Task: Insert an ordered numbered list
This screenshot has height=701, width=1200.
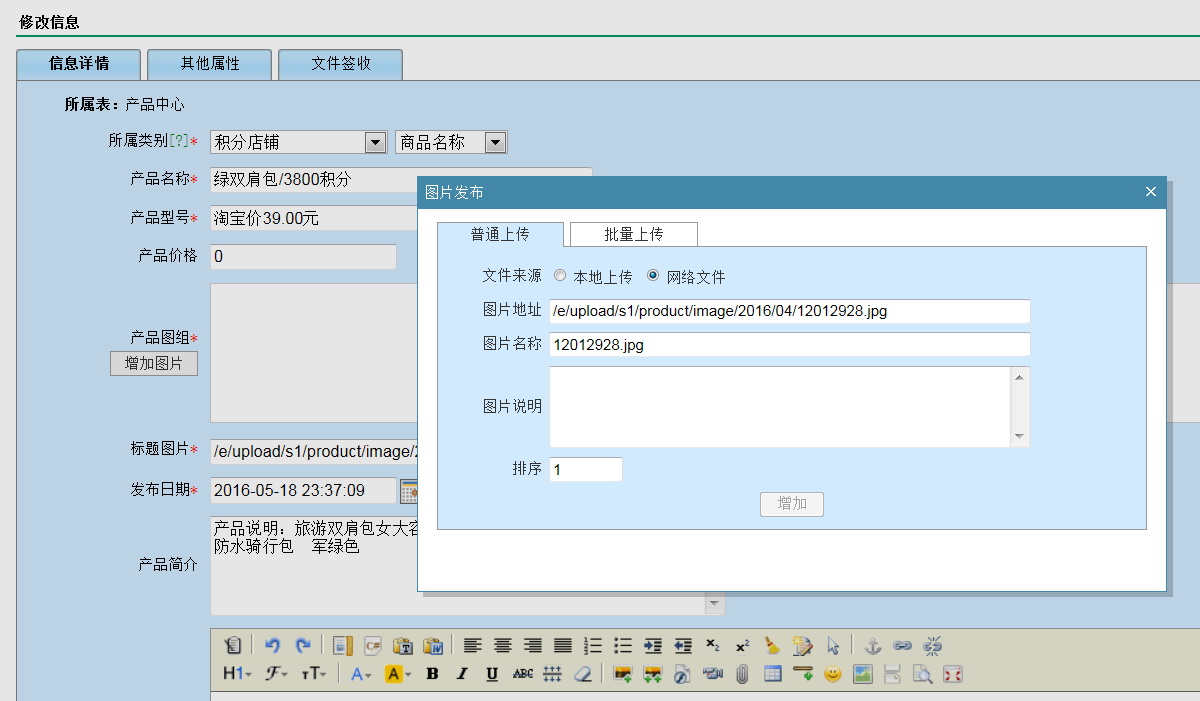Action: coord(593,646)
